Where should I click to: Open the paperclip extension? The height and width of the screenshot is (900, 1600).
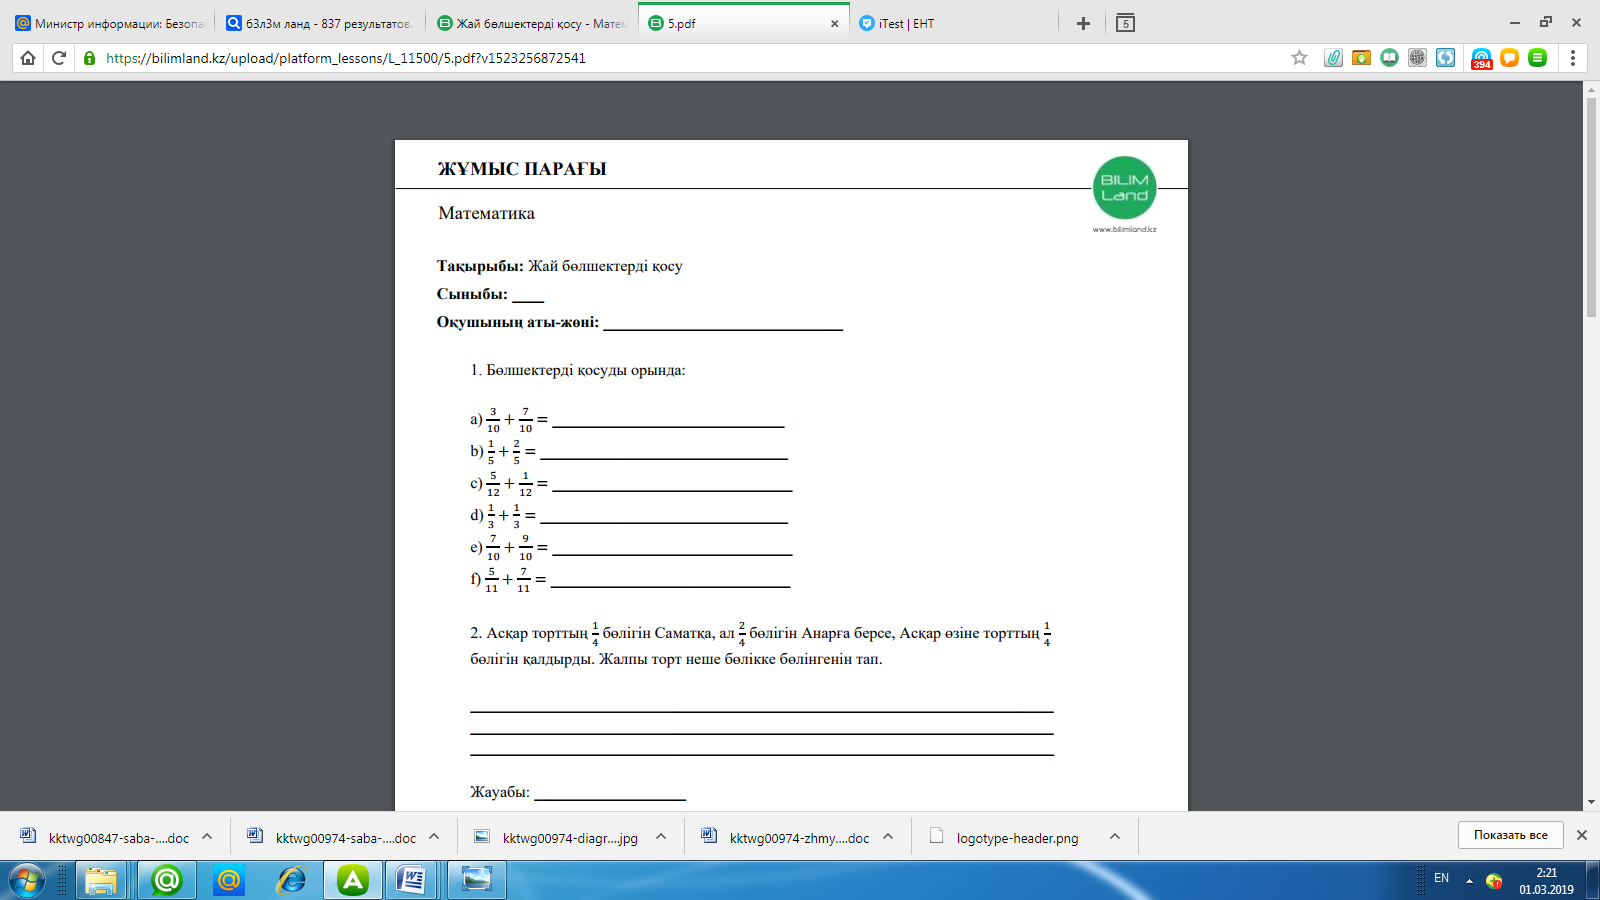(x=1333, y=58)
